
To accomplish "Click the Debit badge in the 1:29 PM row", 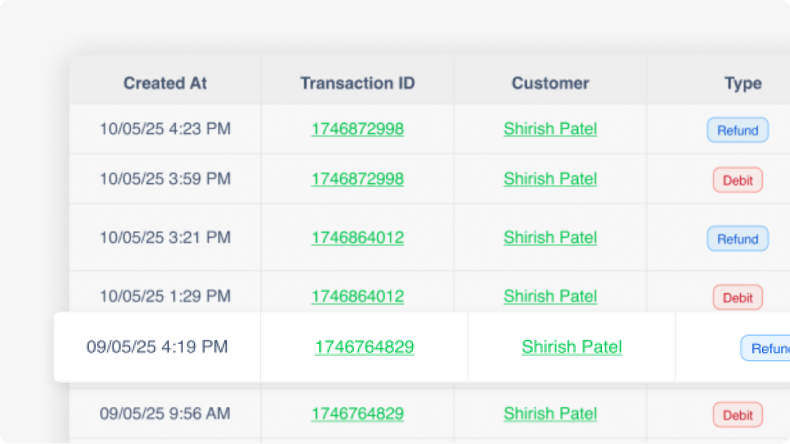I will [x=738, y=297].
